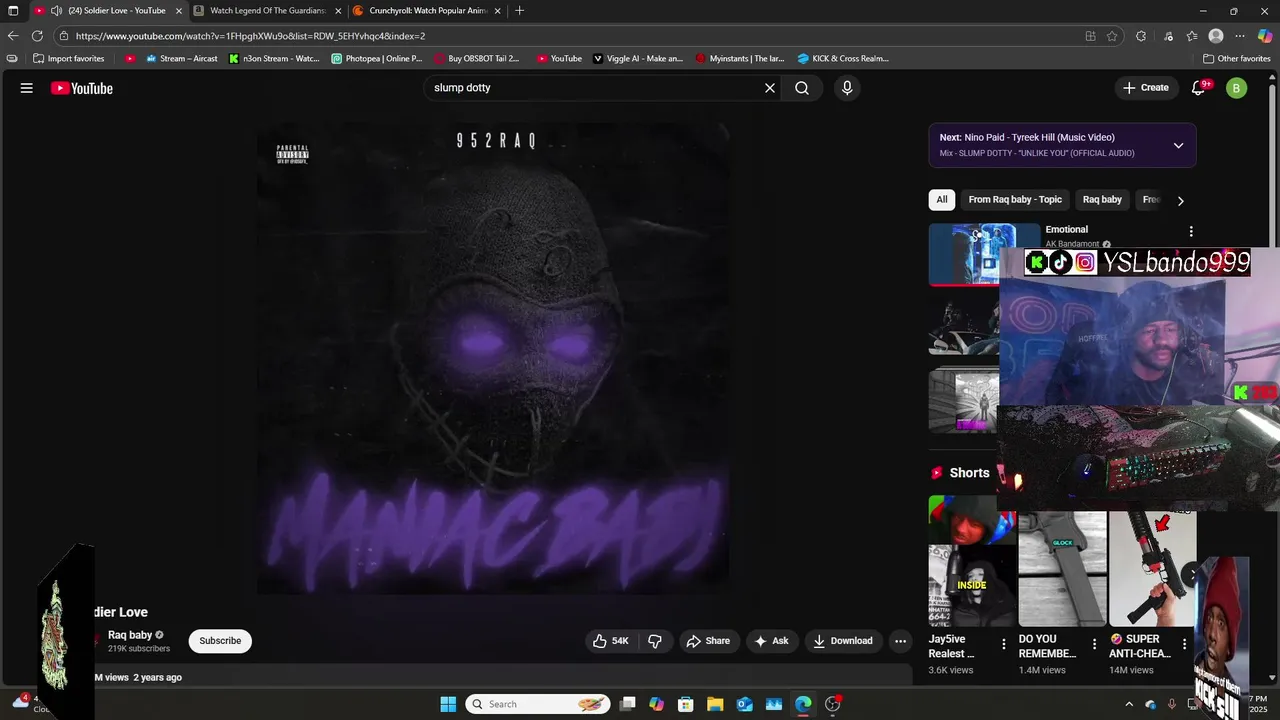
Task: Open a new browser tab
Action: [x=519, y=11]
